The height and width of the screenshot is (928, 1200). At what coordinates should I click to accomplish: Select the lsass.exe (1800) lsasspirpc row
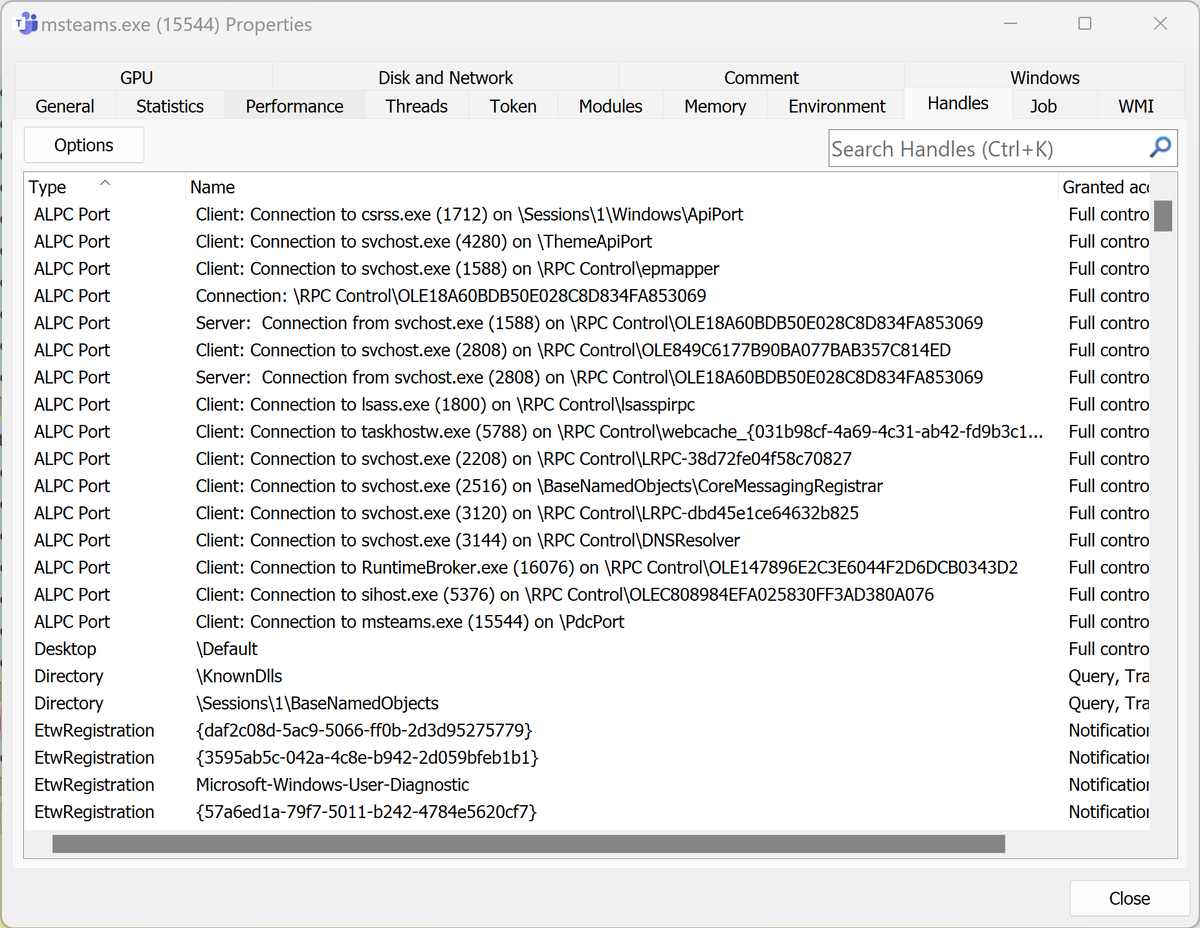click(x=587, y=404)
